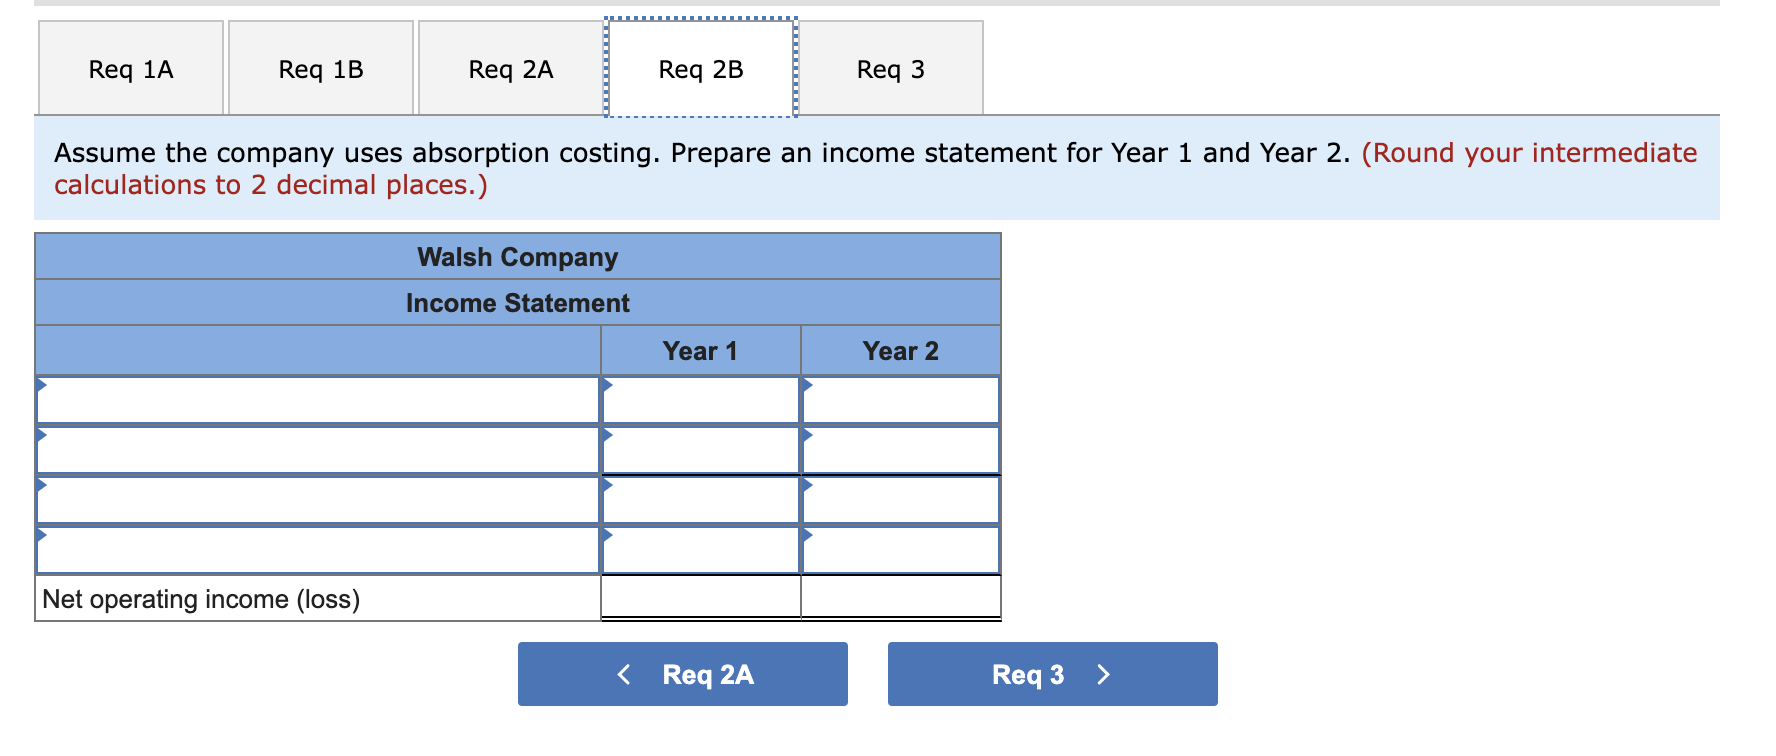Viewport: 1776px width, 756px height.
Task: Select the Req 2A tab
Action: [x=510, y=67]
